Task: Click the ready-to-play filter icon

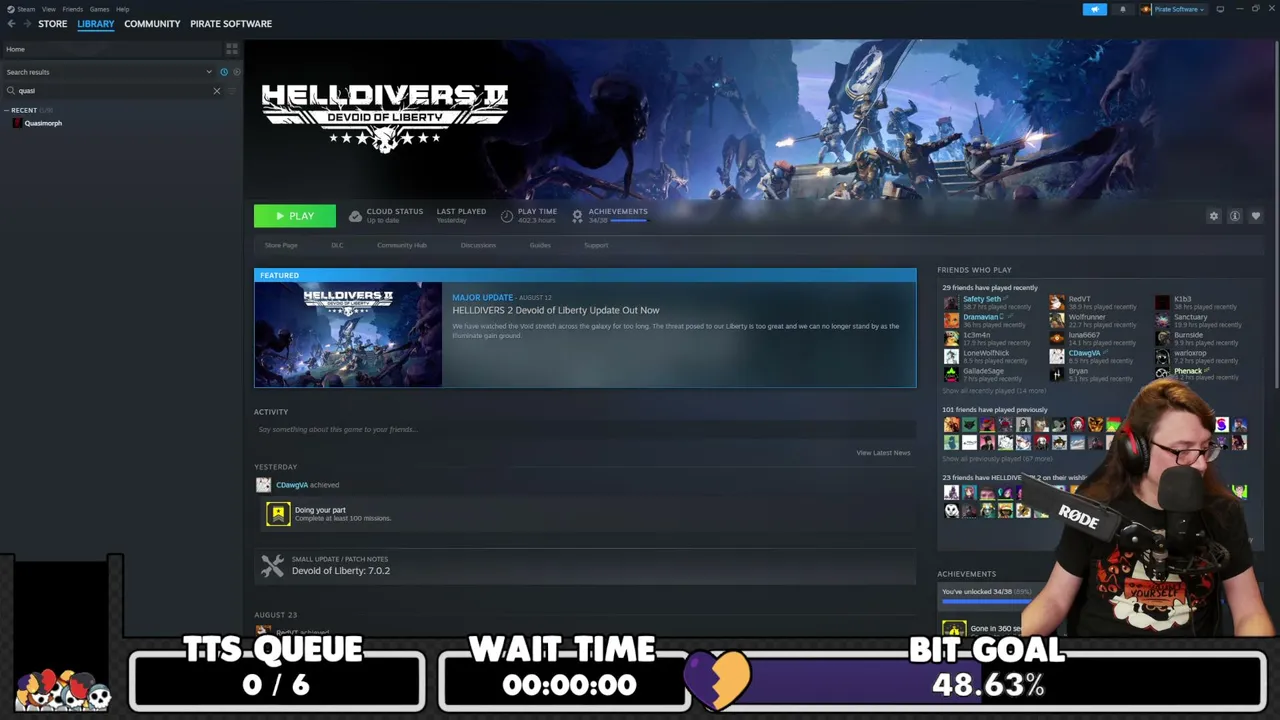Action: tap(236, 72)
